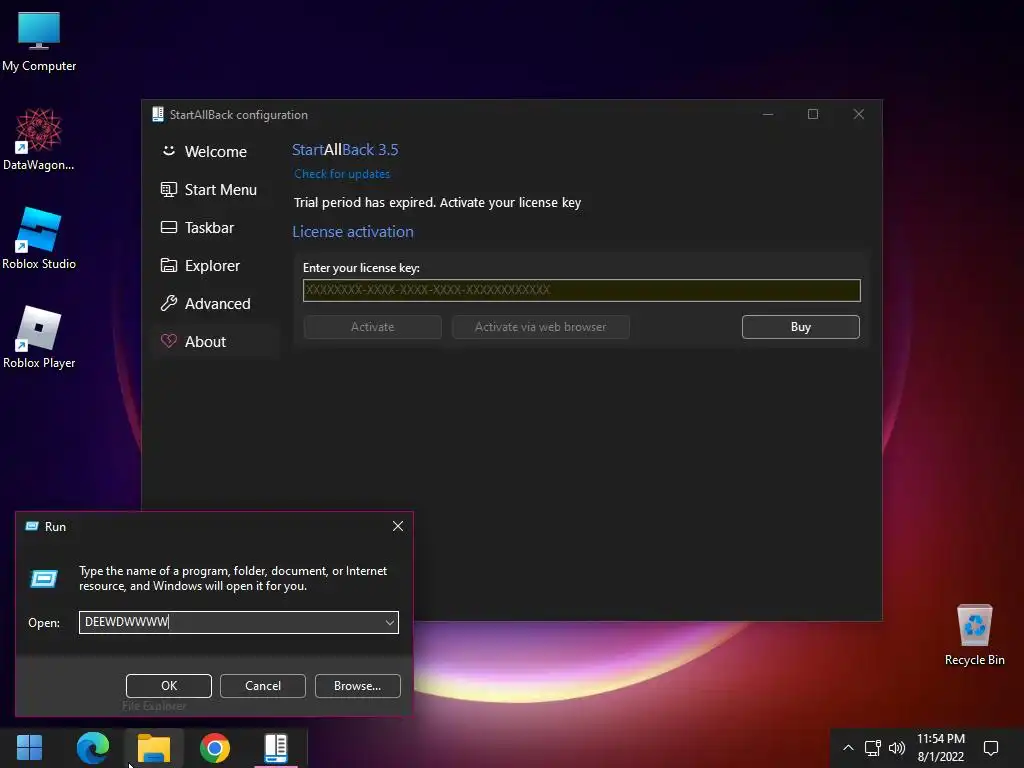The height and width of the screenshot is (768, 1024).
Task: Click the About heart sidebar icon
Action: pyautogui.click(x=168, y=341)
